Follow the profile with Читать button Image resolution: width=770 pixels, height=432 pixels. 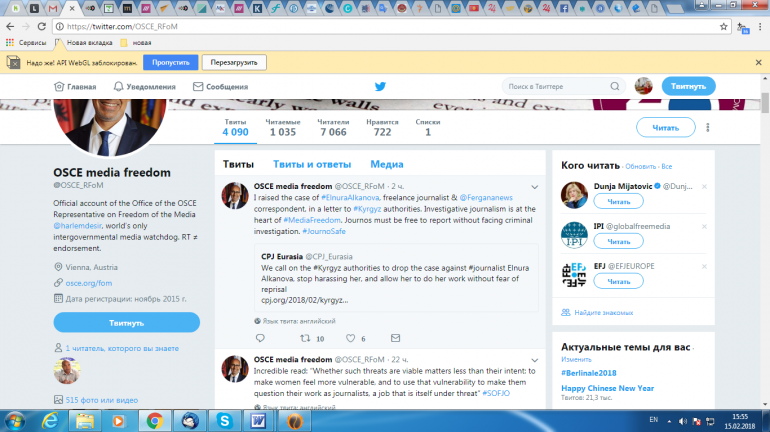click(665, 128)
